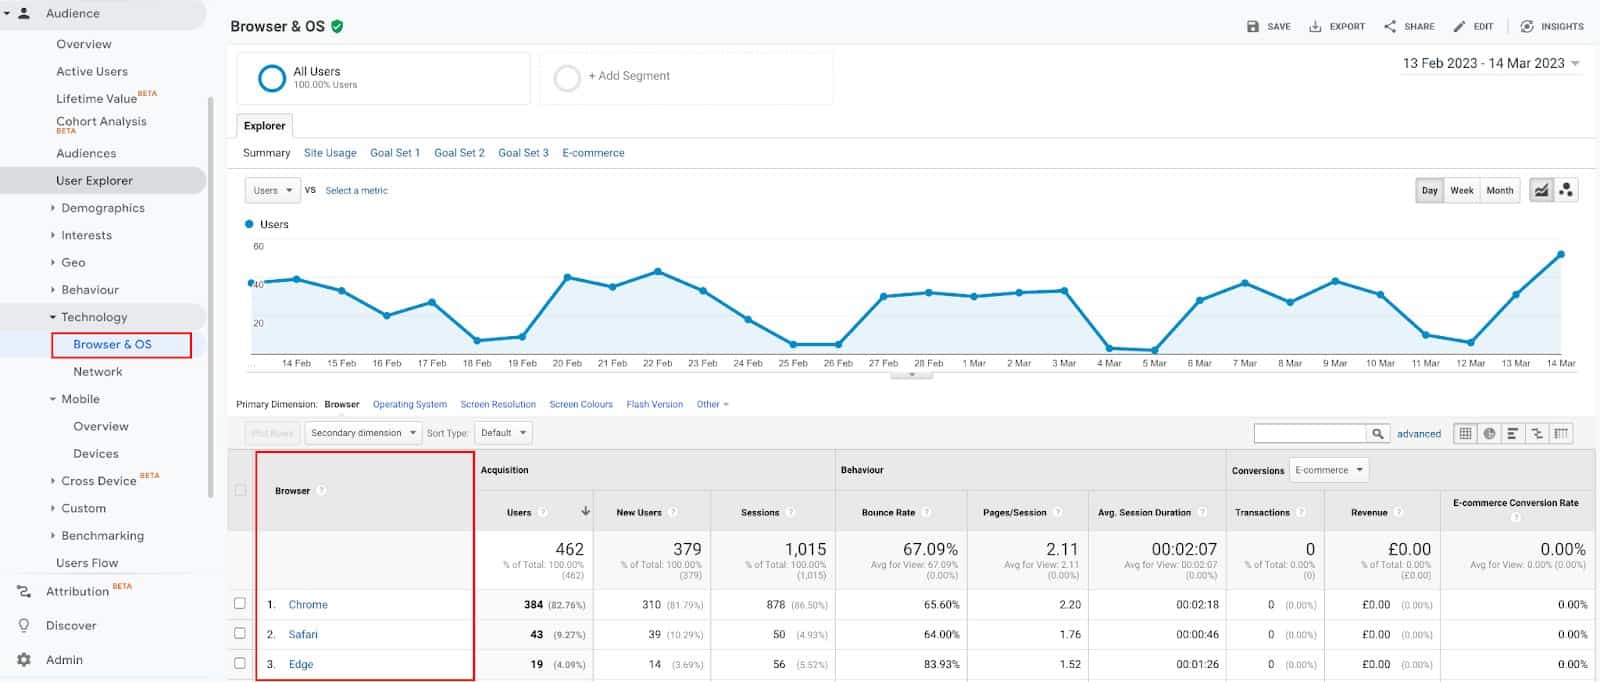Image resolution: width=1600 pixels, height=682 pixels.
Task: Open the E-commerce metrics tab
Action: [x=593, y=153]
